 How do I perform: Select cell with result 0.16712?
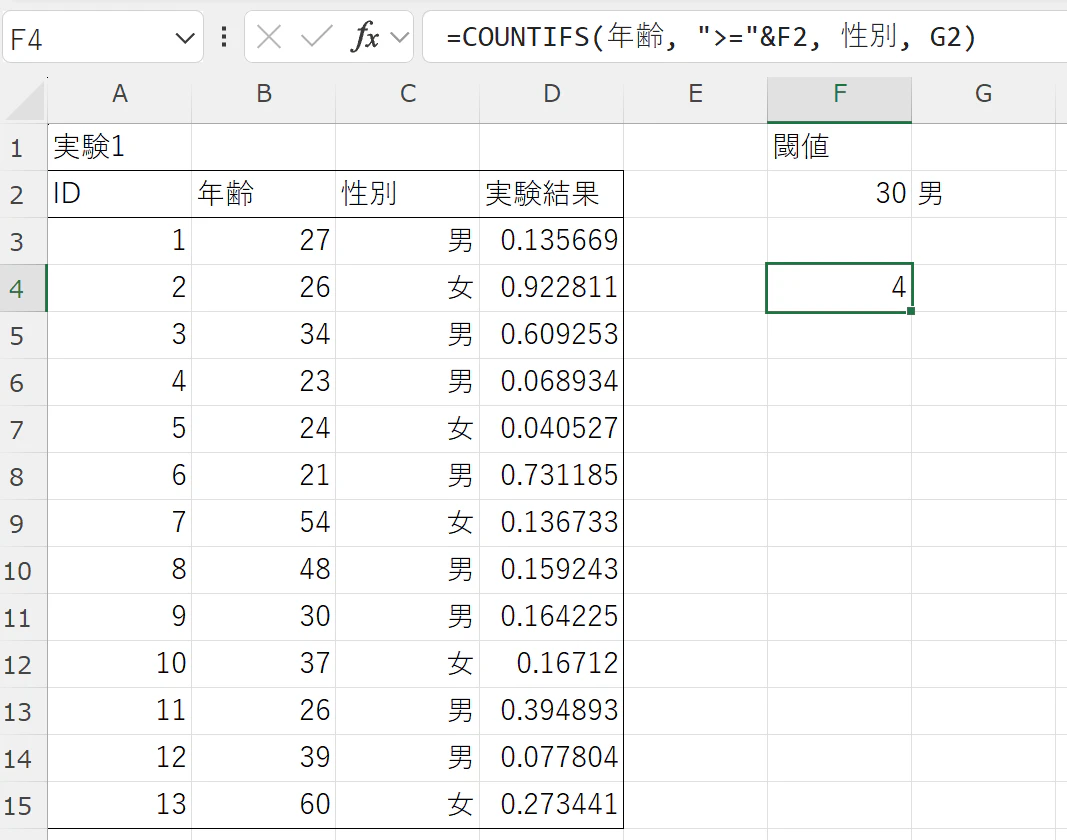pyautogui.click(x=552, y=664)
